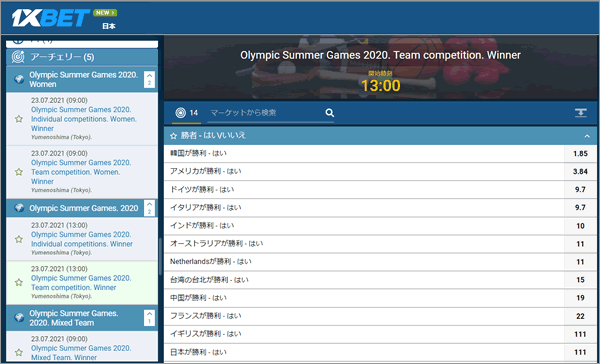Click the アメリカが勝利 - はい row label
600x364 pixels.
pyautogui.click(x=206, y=171)
